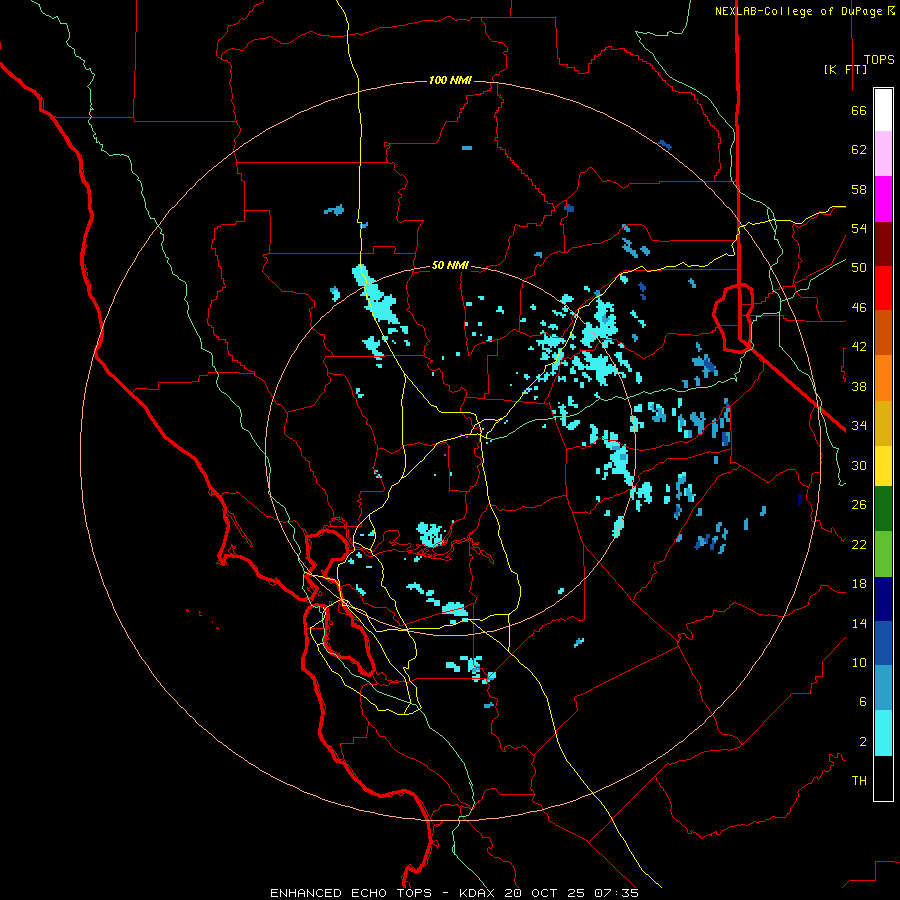Viewport: 900px width, 900px height.
Task: Select the dark red legend swatch
Action: 883,244
